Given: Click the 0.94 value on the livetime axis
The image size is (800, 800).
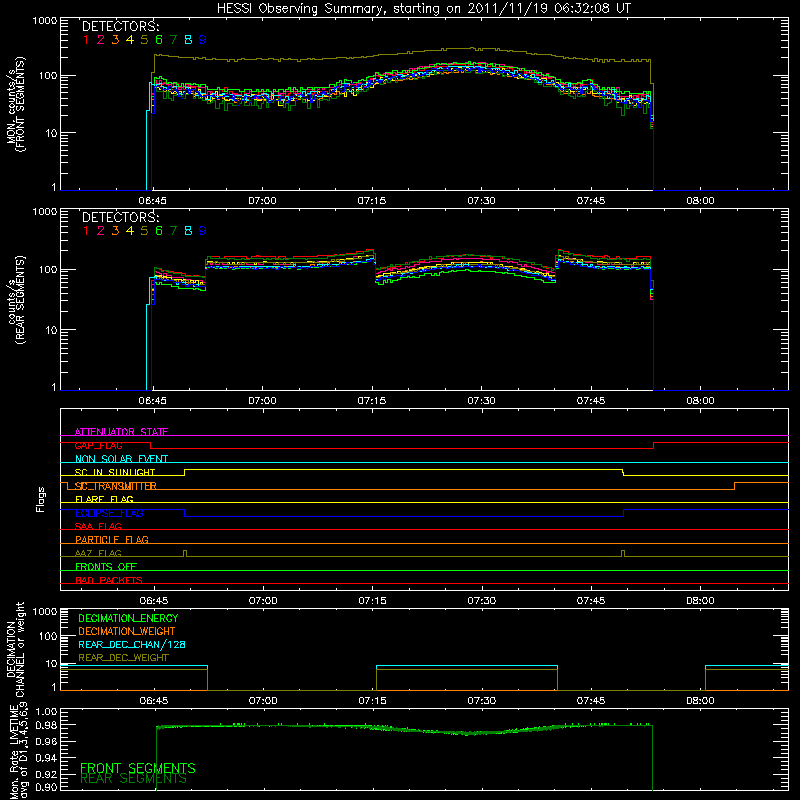Looking at the screenshot, I should coord(46,757).
